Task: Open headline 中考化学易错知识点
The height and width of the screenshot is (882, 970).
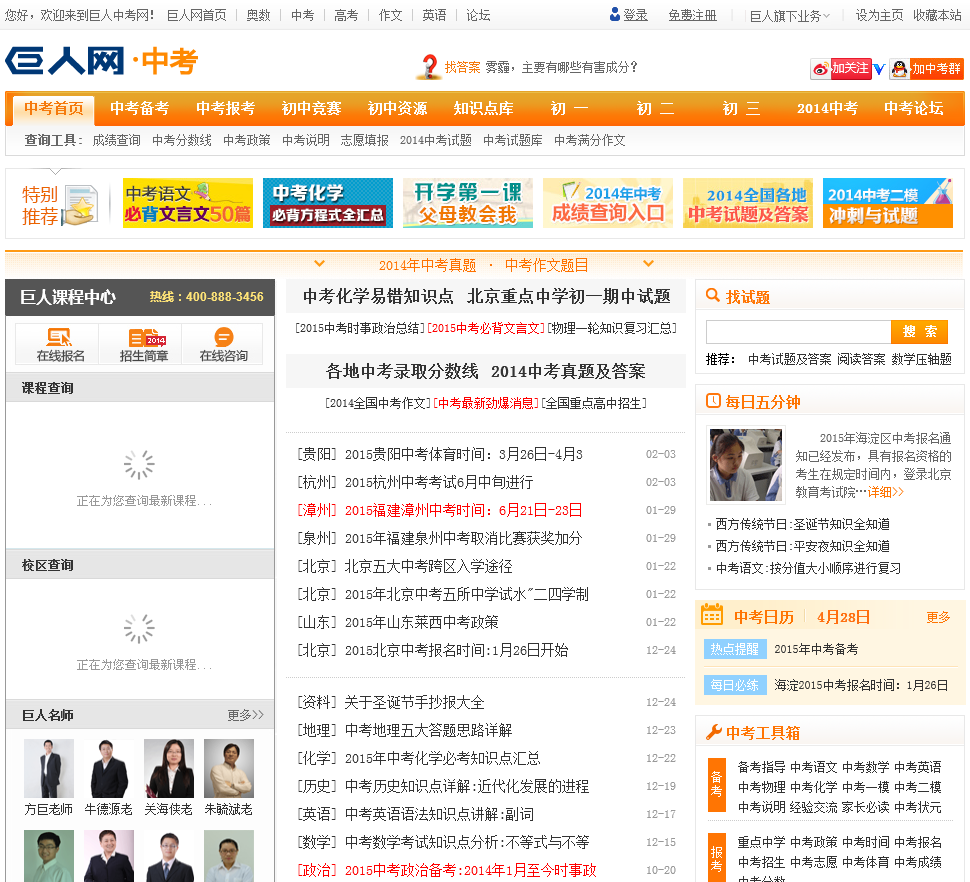Action: (x=378, y=296)
